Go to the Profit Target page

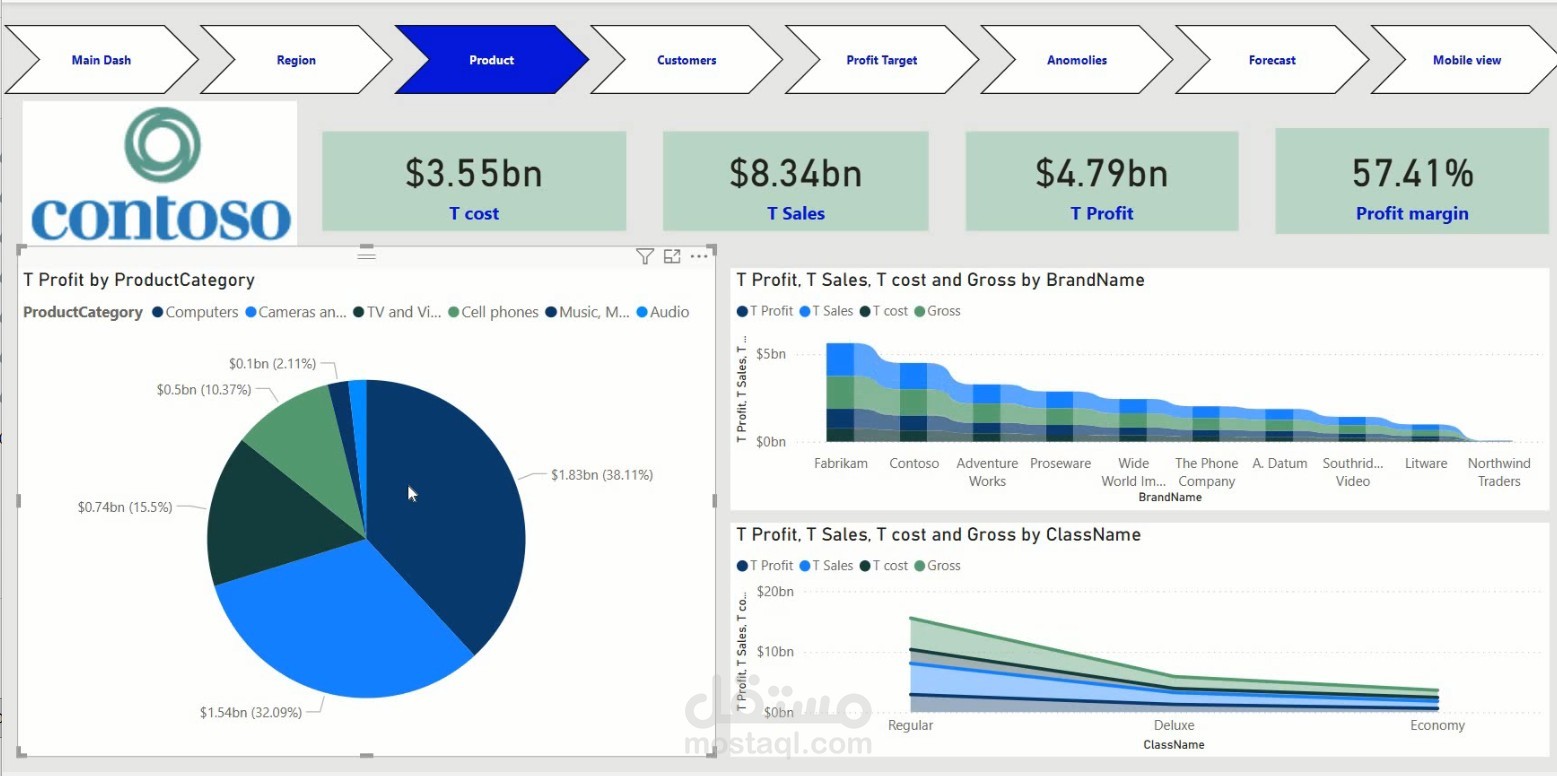click(x=881, y=60)
